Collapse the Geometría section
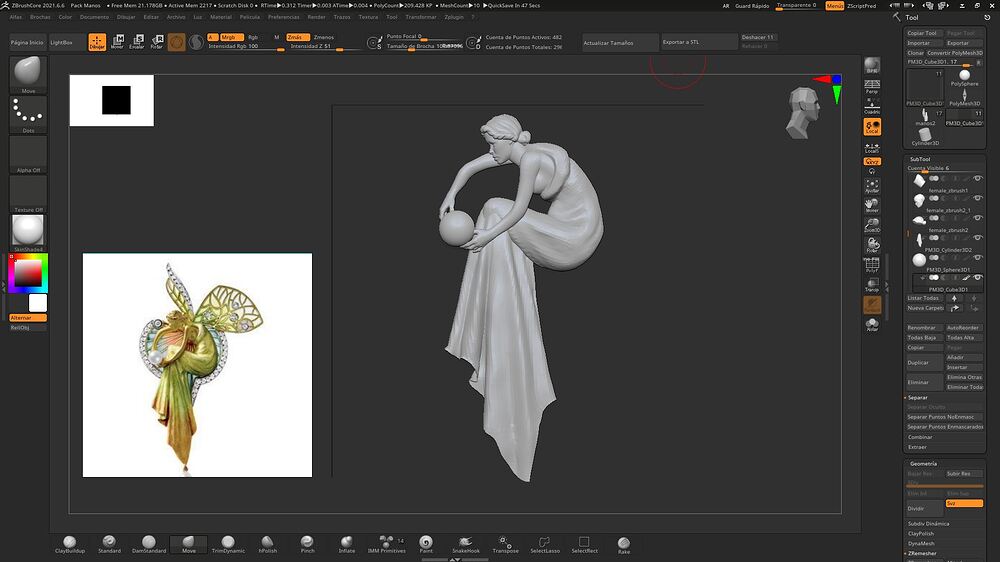Screen dimensions: 1000x562 point(923,464)
